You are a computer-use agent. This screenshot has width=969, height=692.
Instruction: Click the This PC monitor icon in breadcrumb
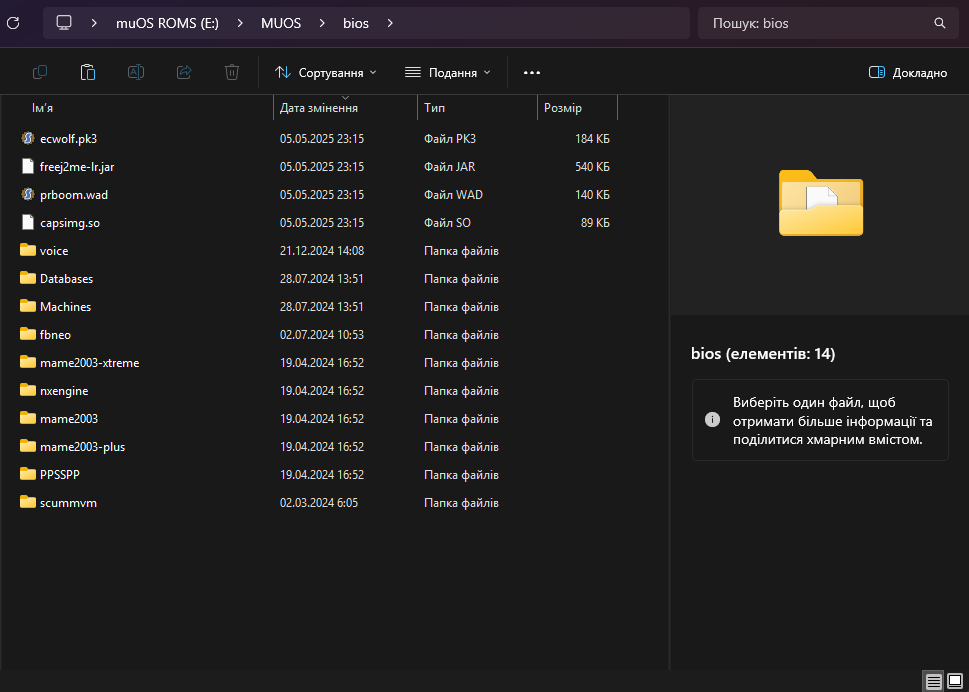(64, 23)
